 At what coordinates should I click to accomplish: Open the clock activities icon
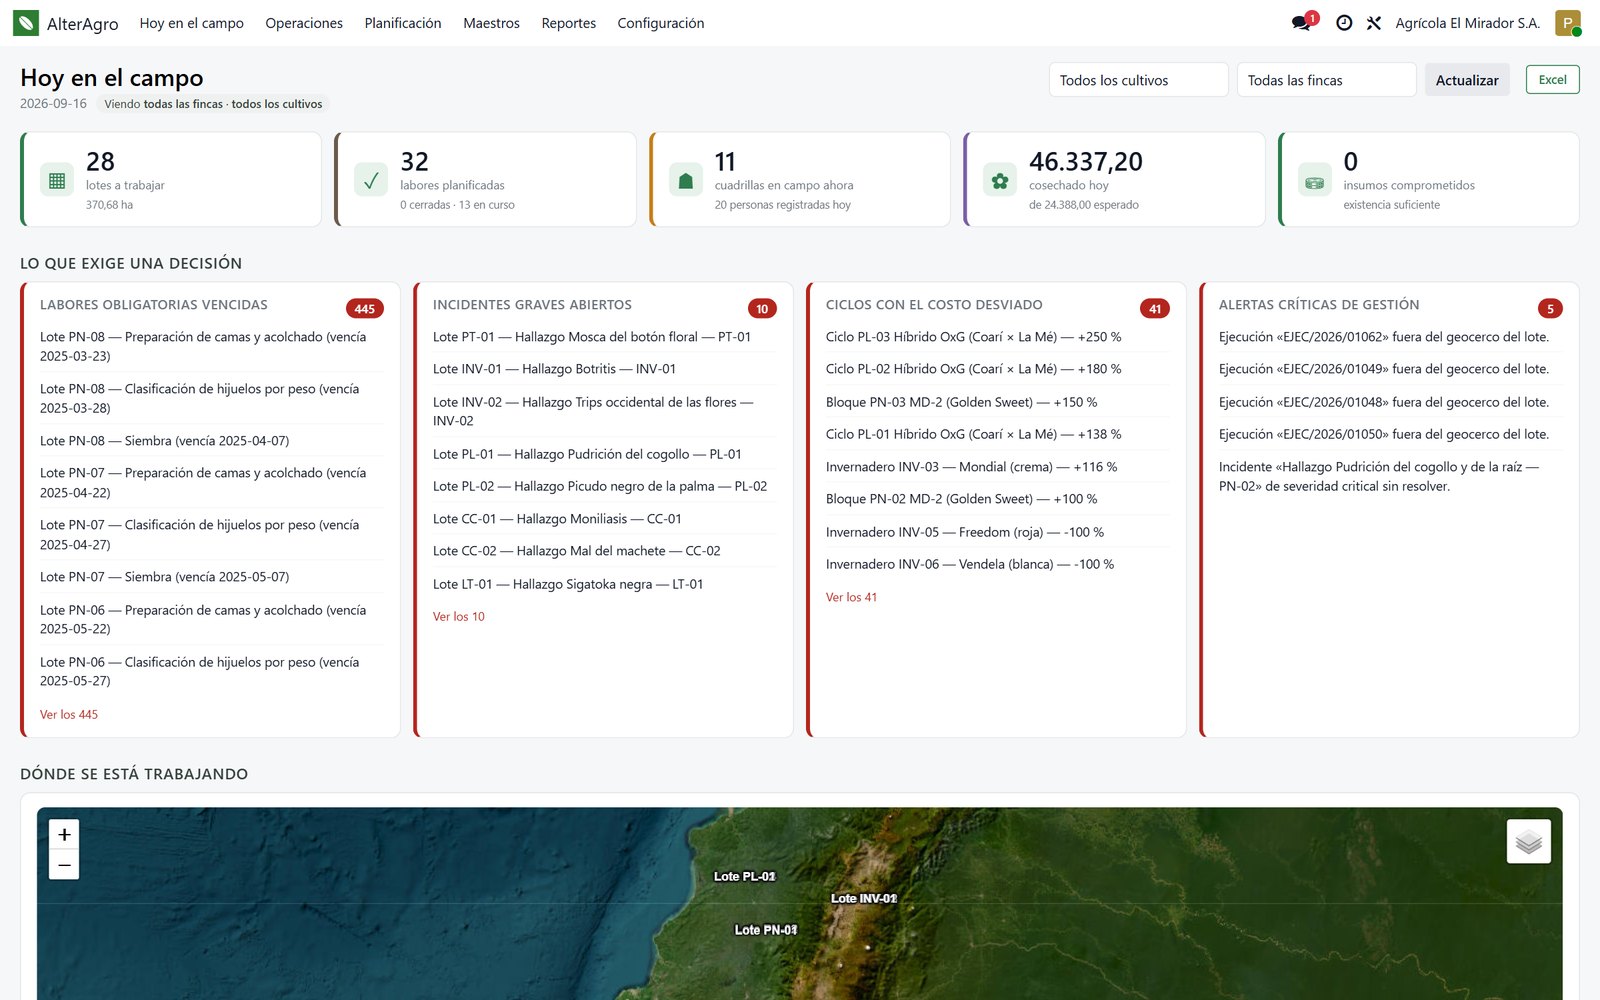click(1344, 23)
